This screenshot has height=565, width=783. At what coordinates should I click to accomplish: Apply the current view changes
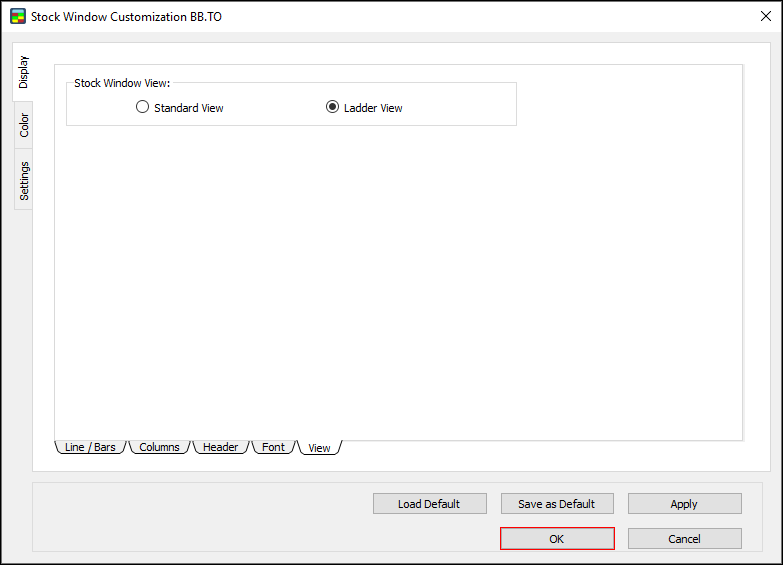pyautogui.click(x=684, y=504)
